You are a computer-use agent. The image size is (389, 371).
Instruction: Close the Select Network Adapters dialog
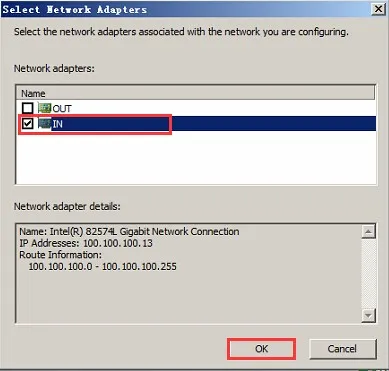coord(378,9)
